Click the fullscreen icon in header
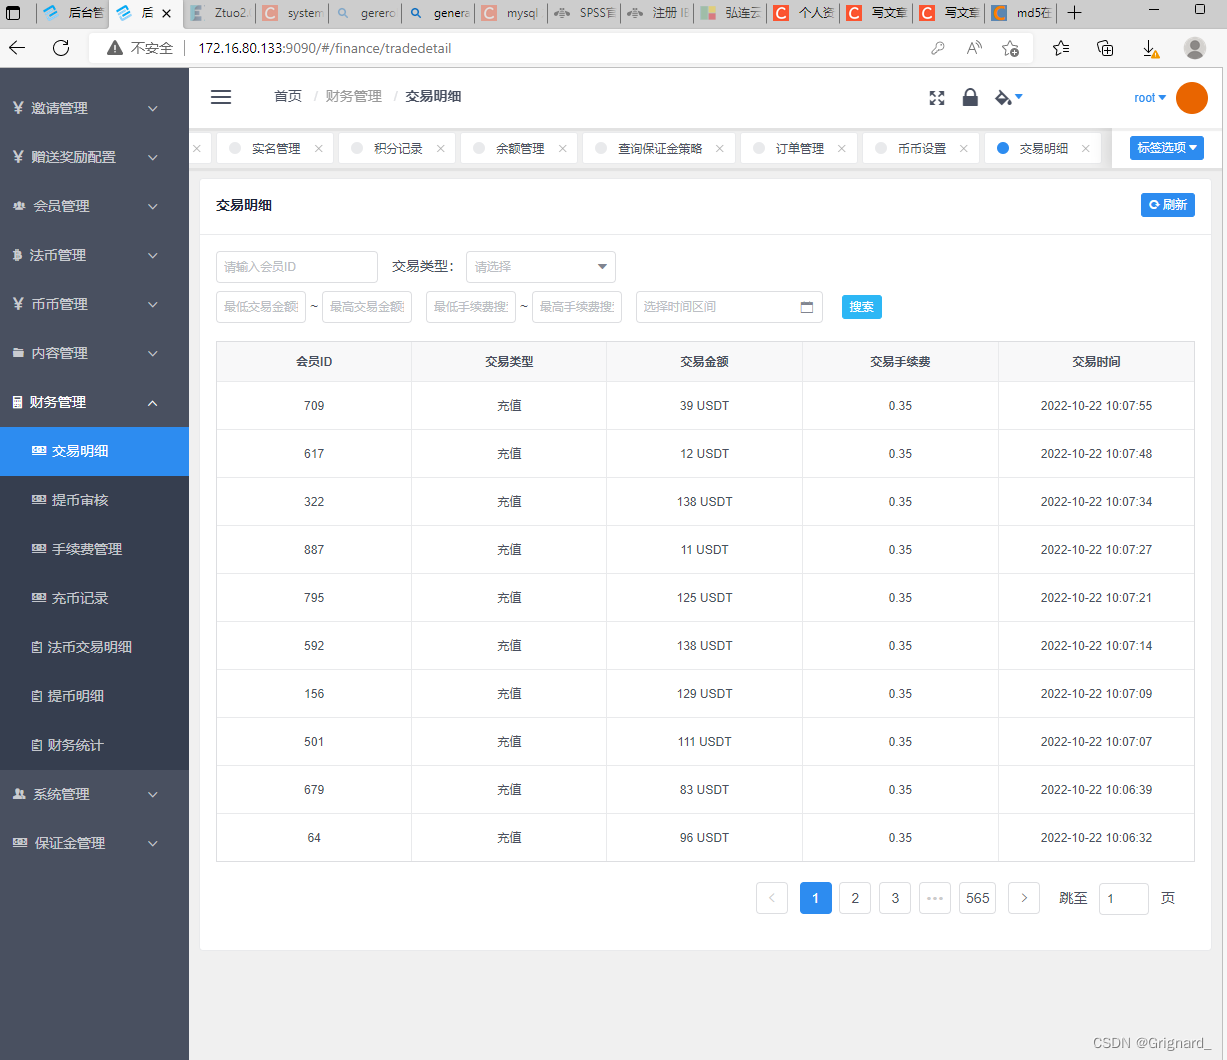1227x1060 pixels. point(937,97)
